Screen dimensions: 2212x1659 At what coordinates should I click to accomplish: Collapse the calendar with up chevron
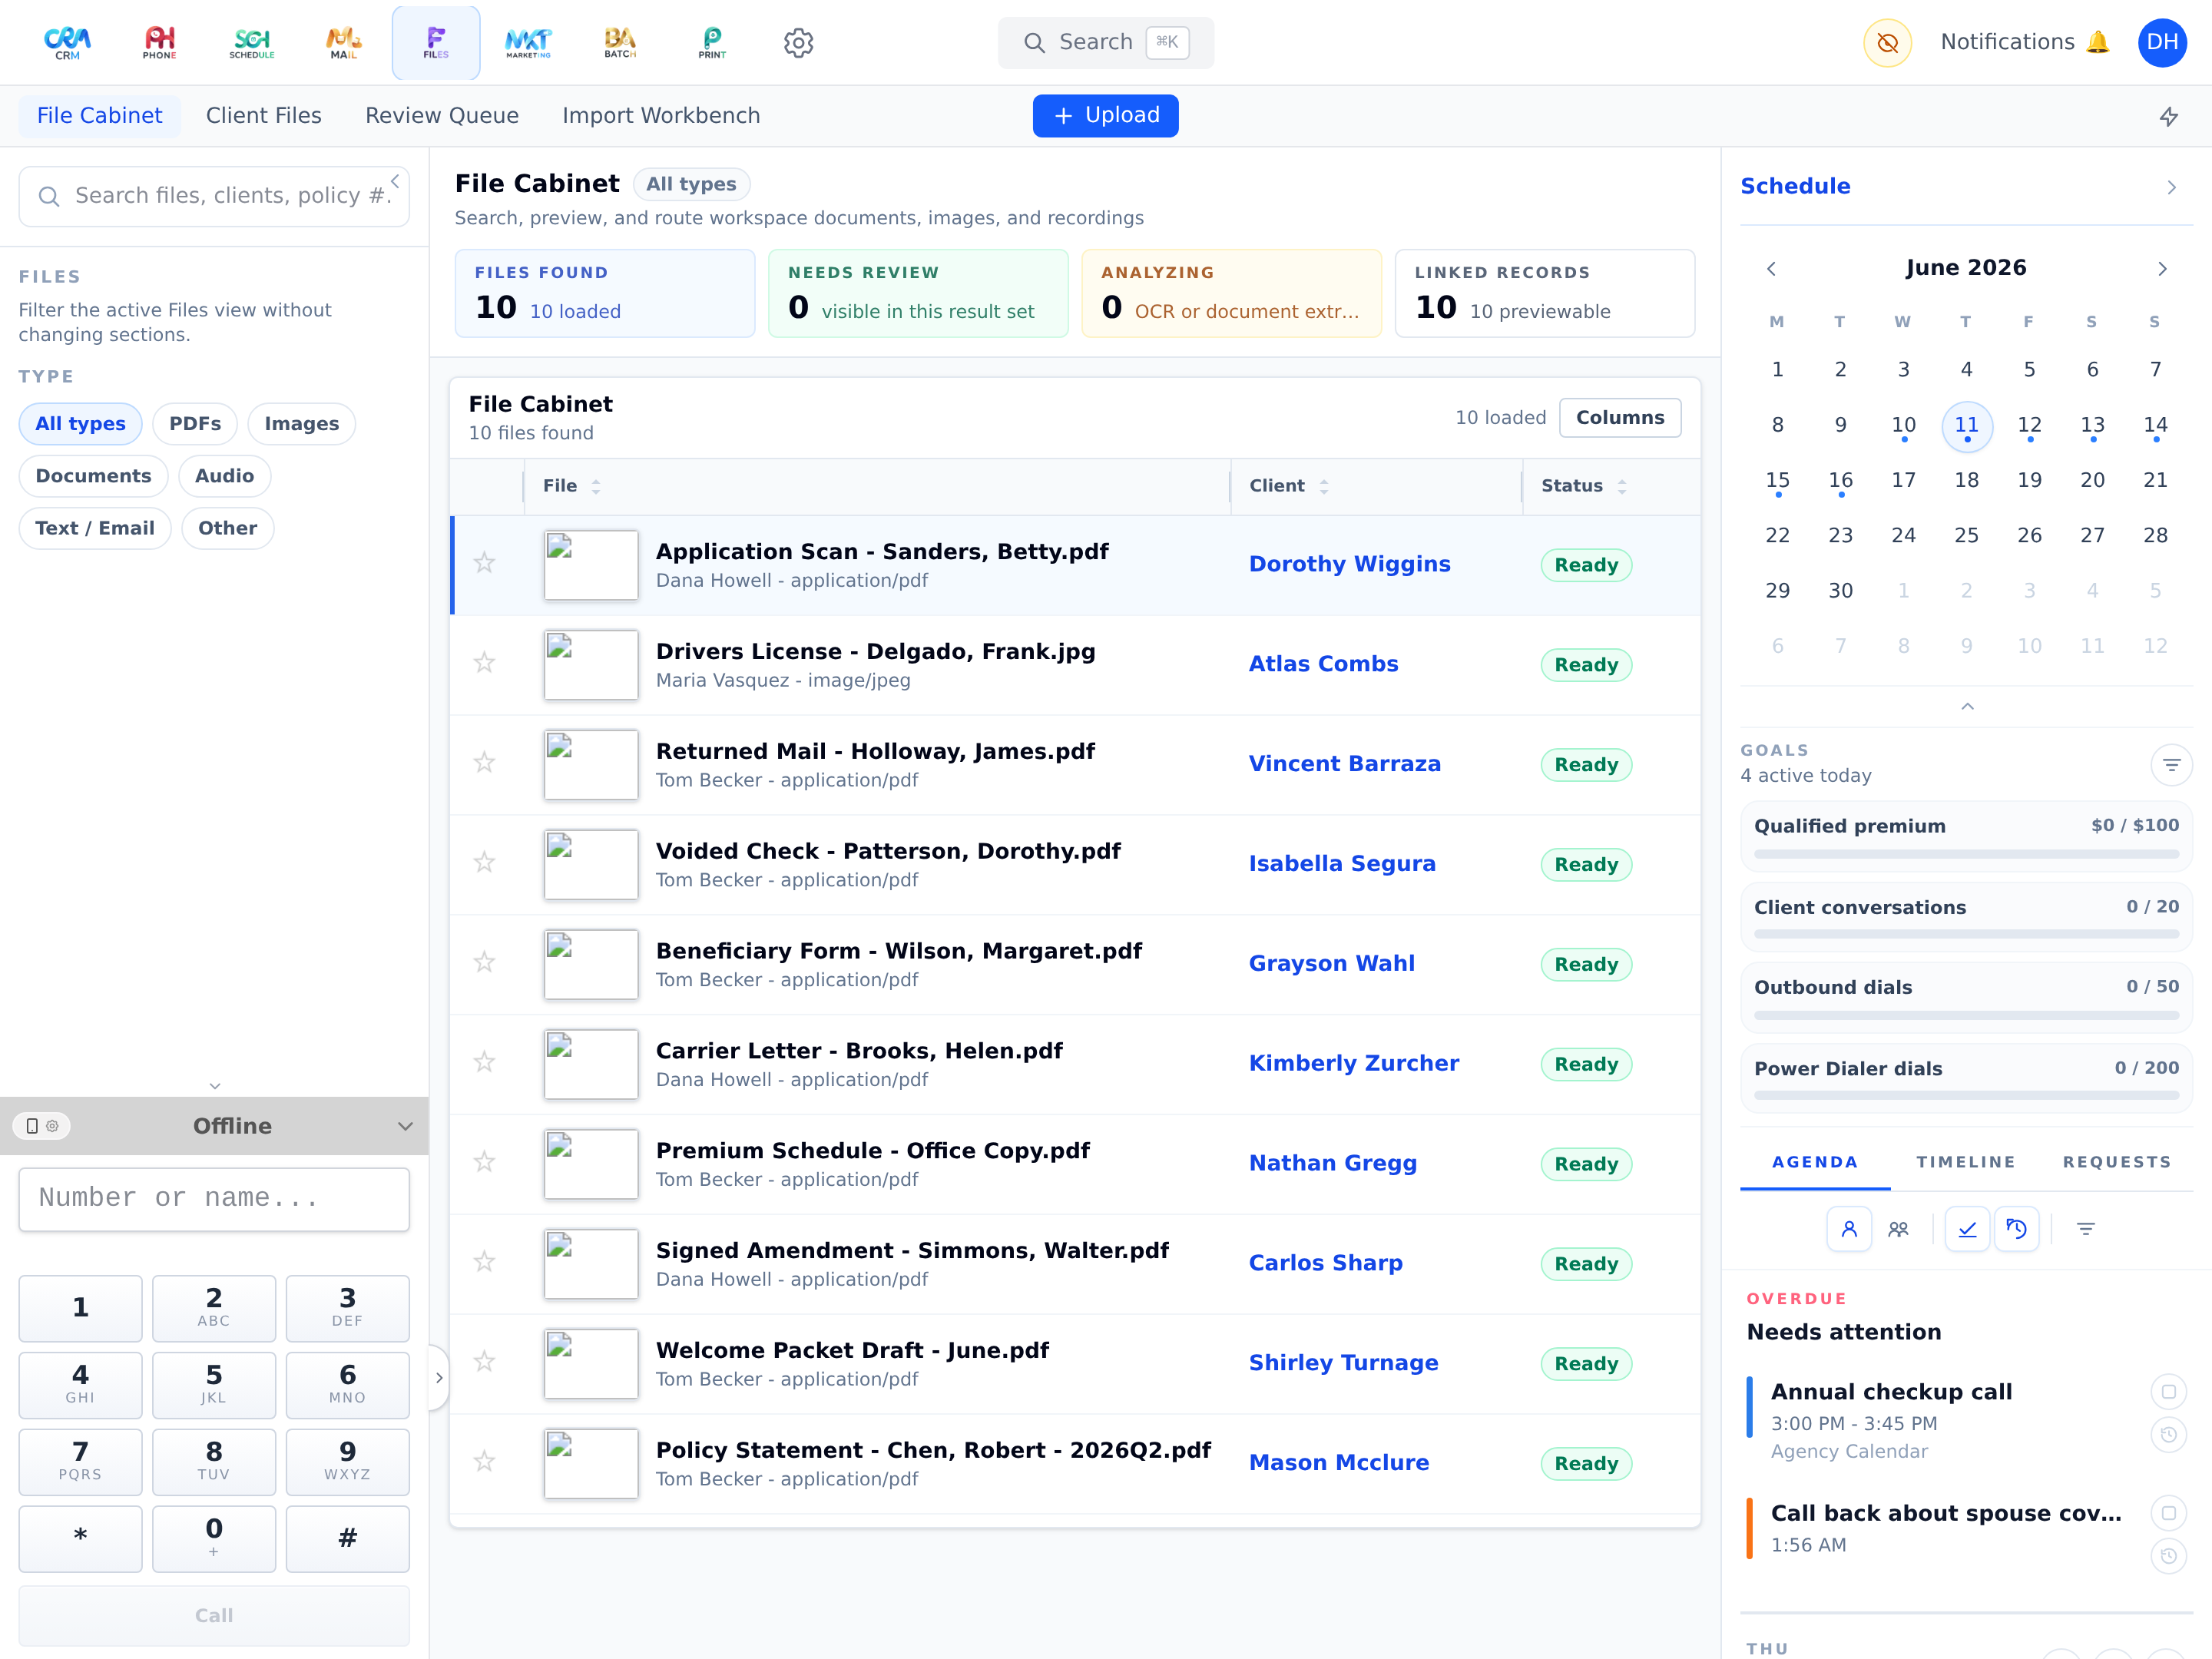(x=1967, y=706)
